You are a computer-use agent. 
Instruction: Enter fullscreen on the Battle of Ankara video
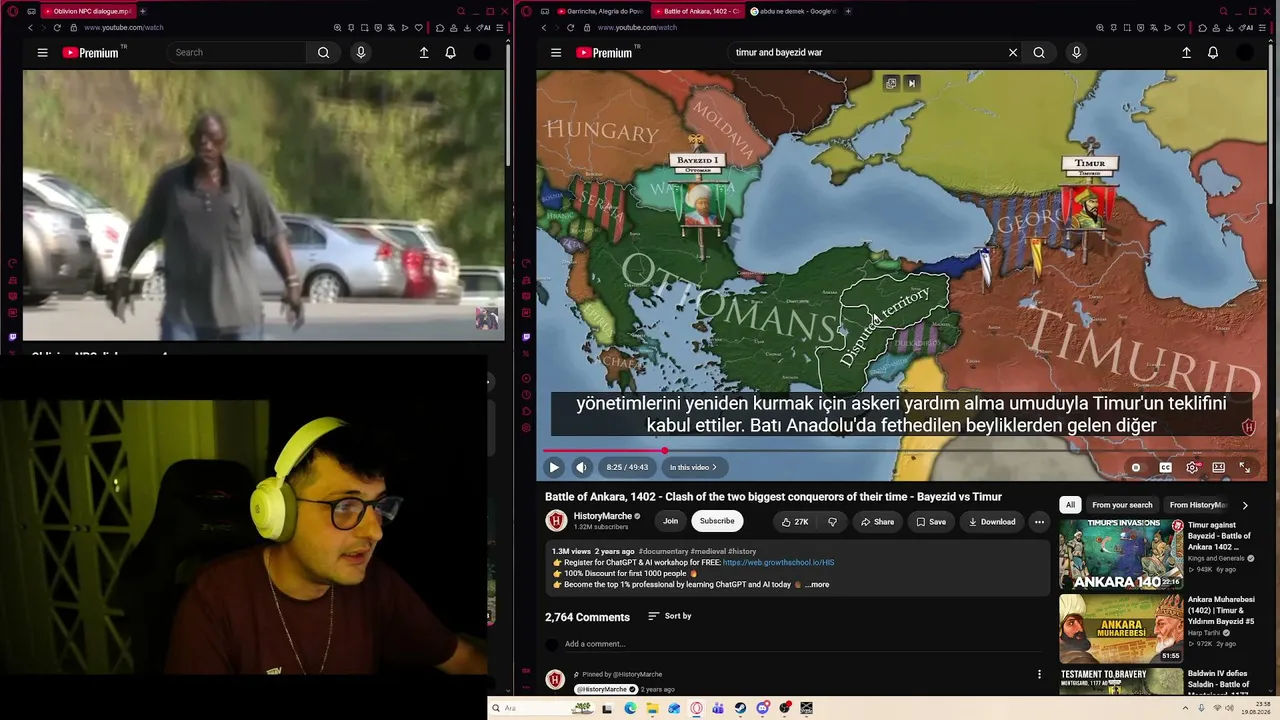pos(1245,467)
